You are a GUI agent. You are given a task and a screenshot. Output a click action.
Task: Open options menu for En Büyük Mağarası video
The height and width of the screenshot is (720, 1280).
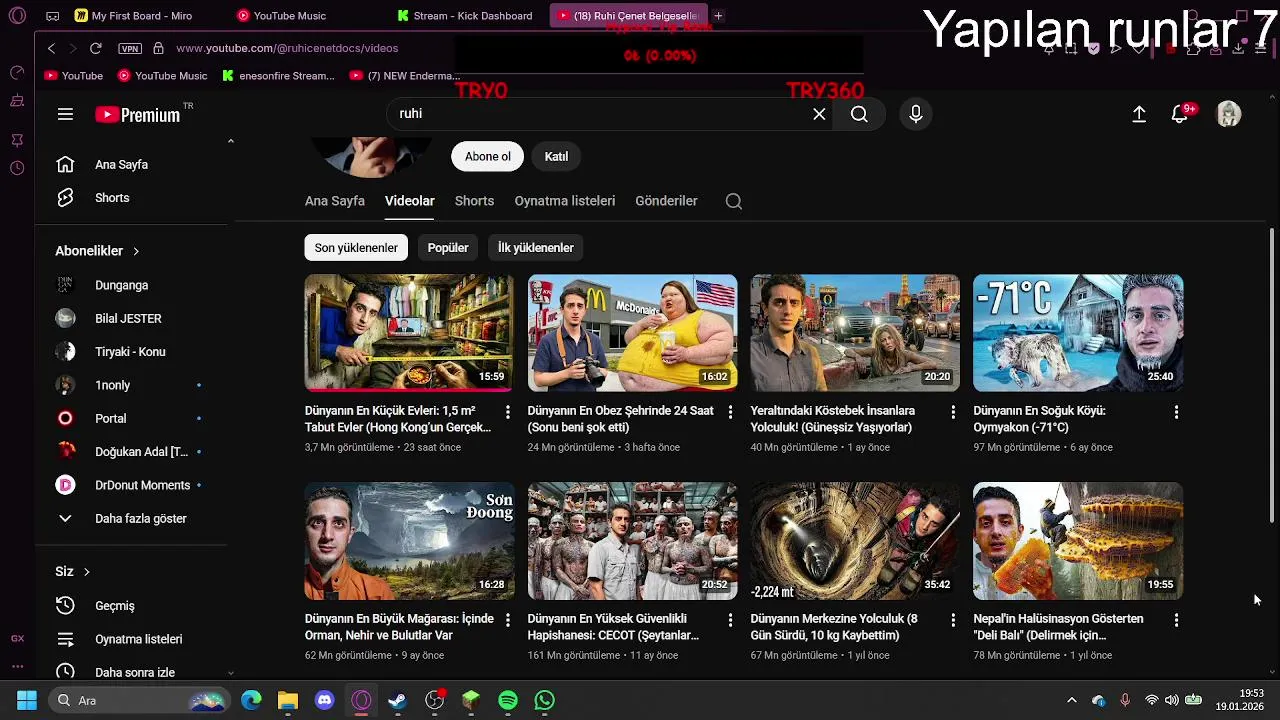[x=507, y=620]
